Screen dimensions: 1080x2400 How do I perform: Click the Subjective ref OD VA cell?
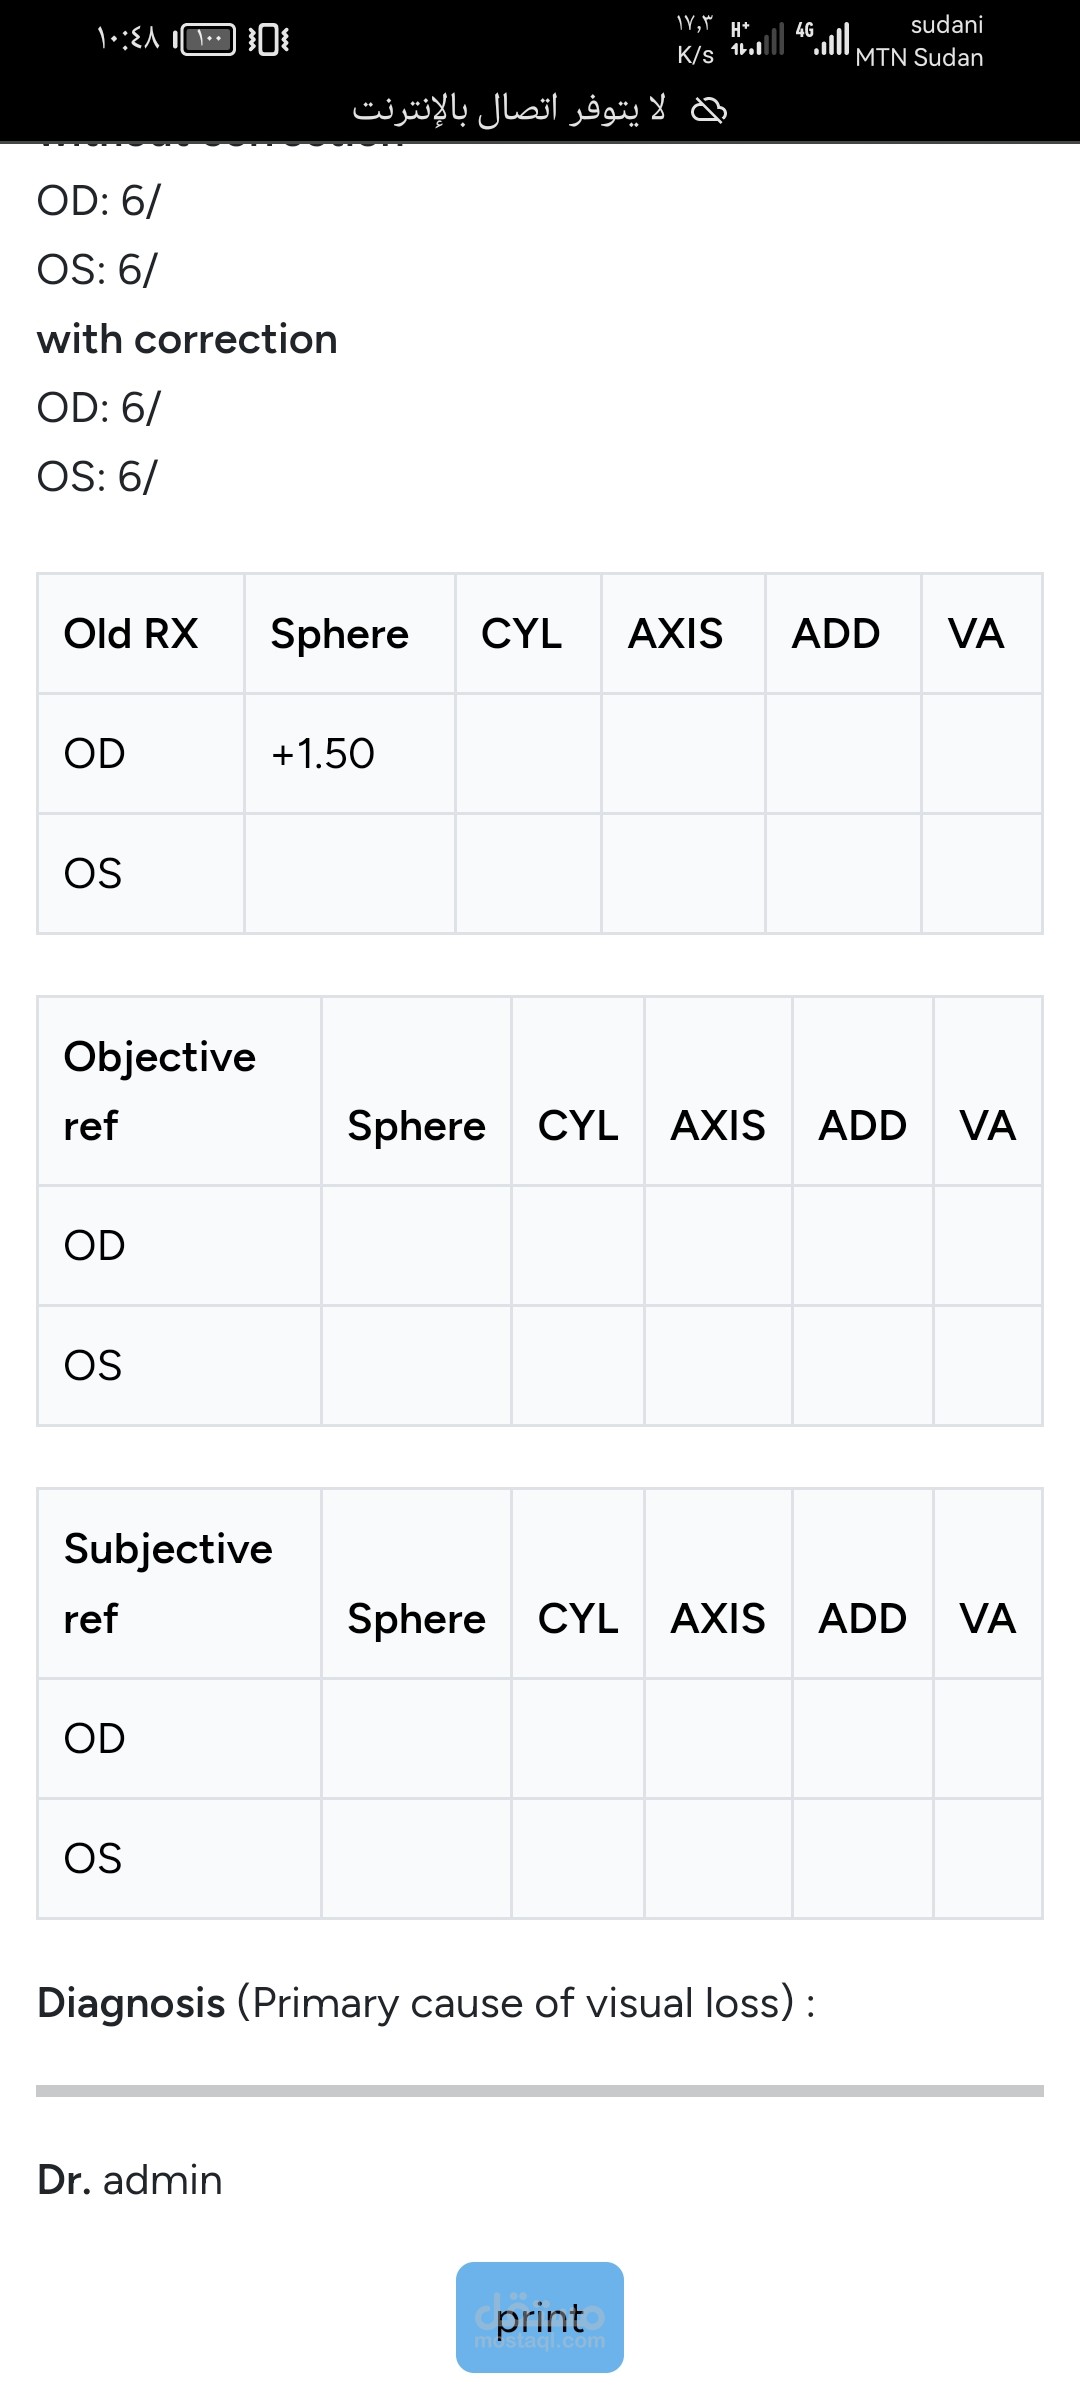pos(987,1738)
